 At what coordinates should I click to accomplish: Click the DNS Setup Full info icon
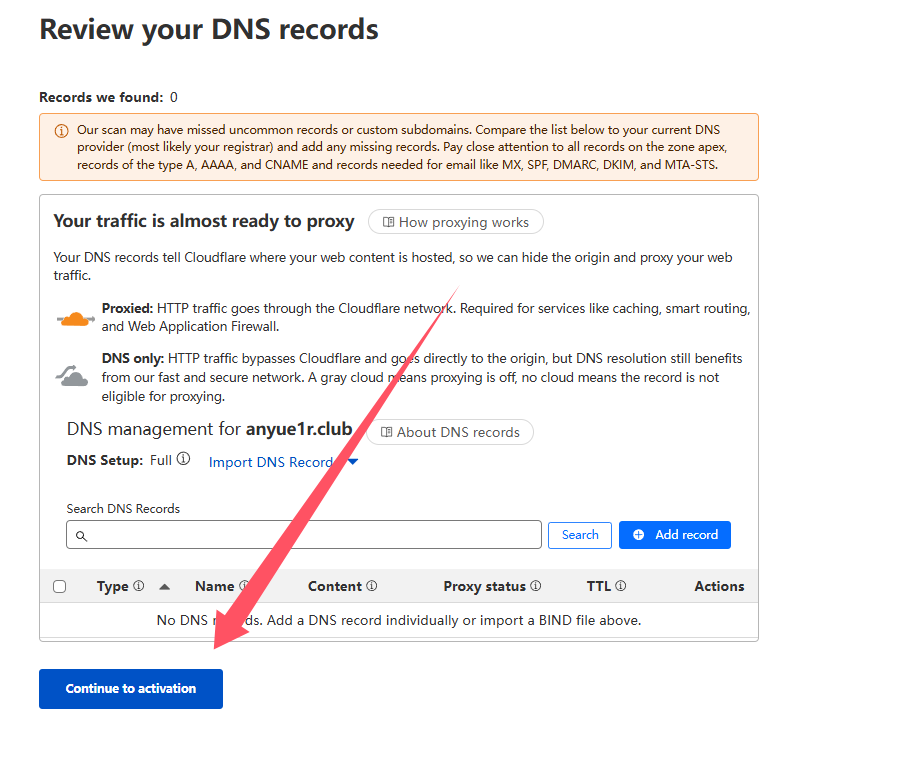[x=183, y=459]
